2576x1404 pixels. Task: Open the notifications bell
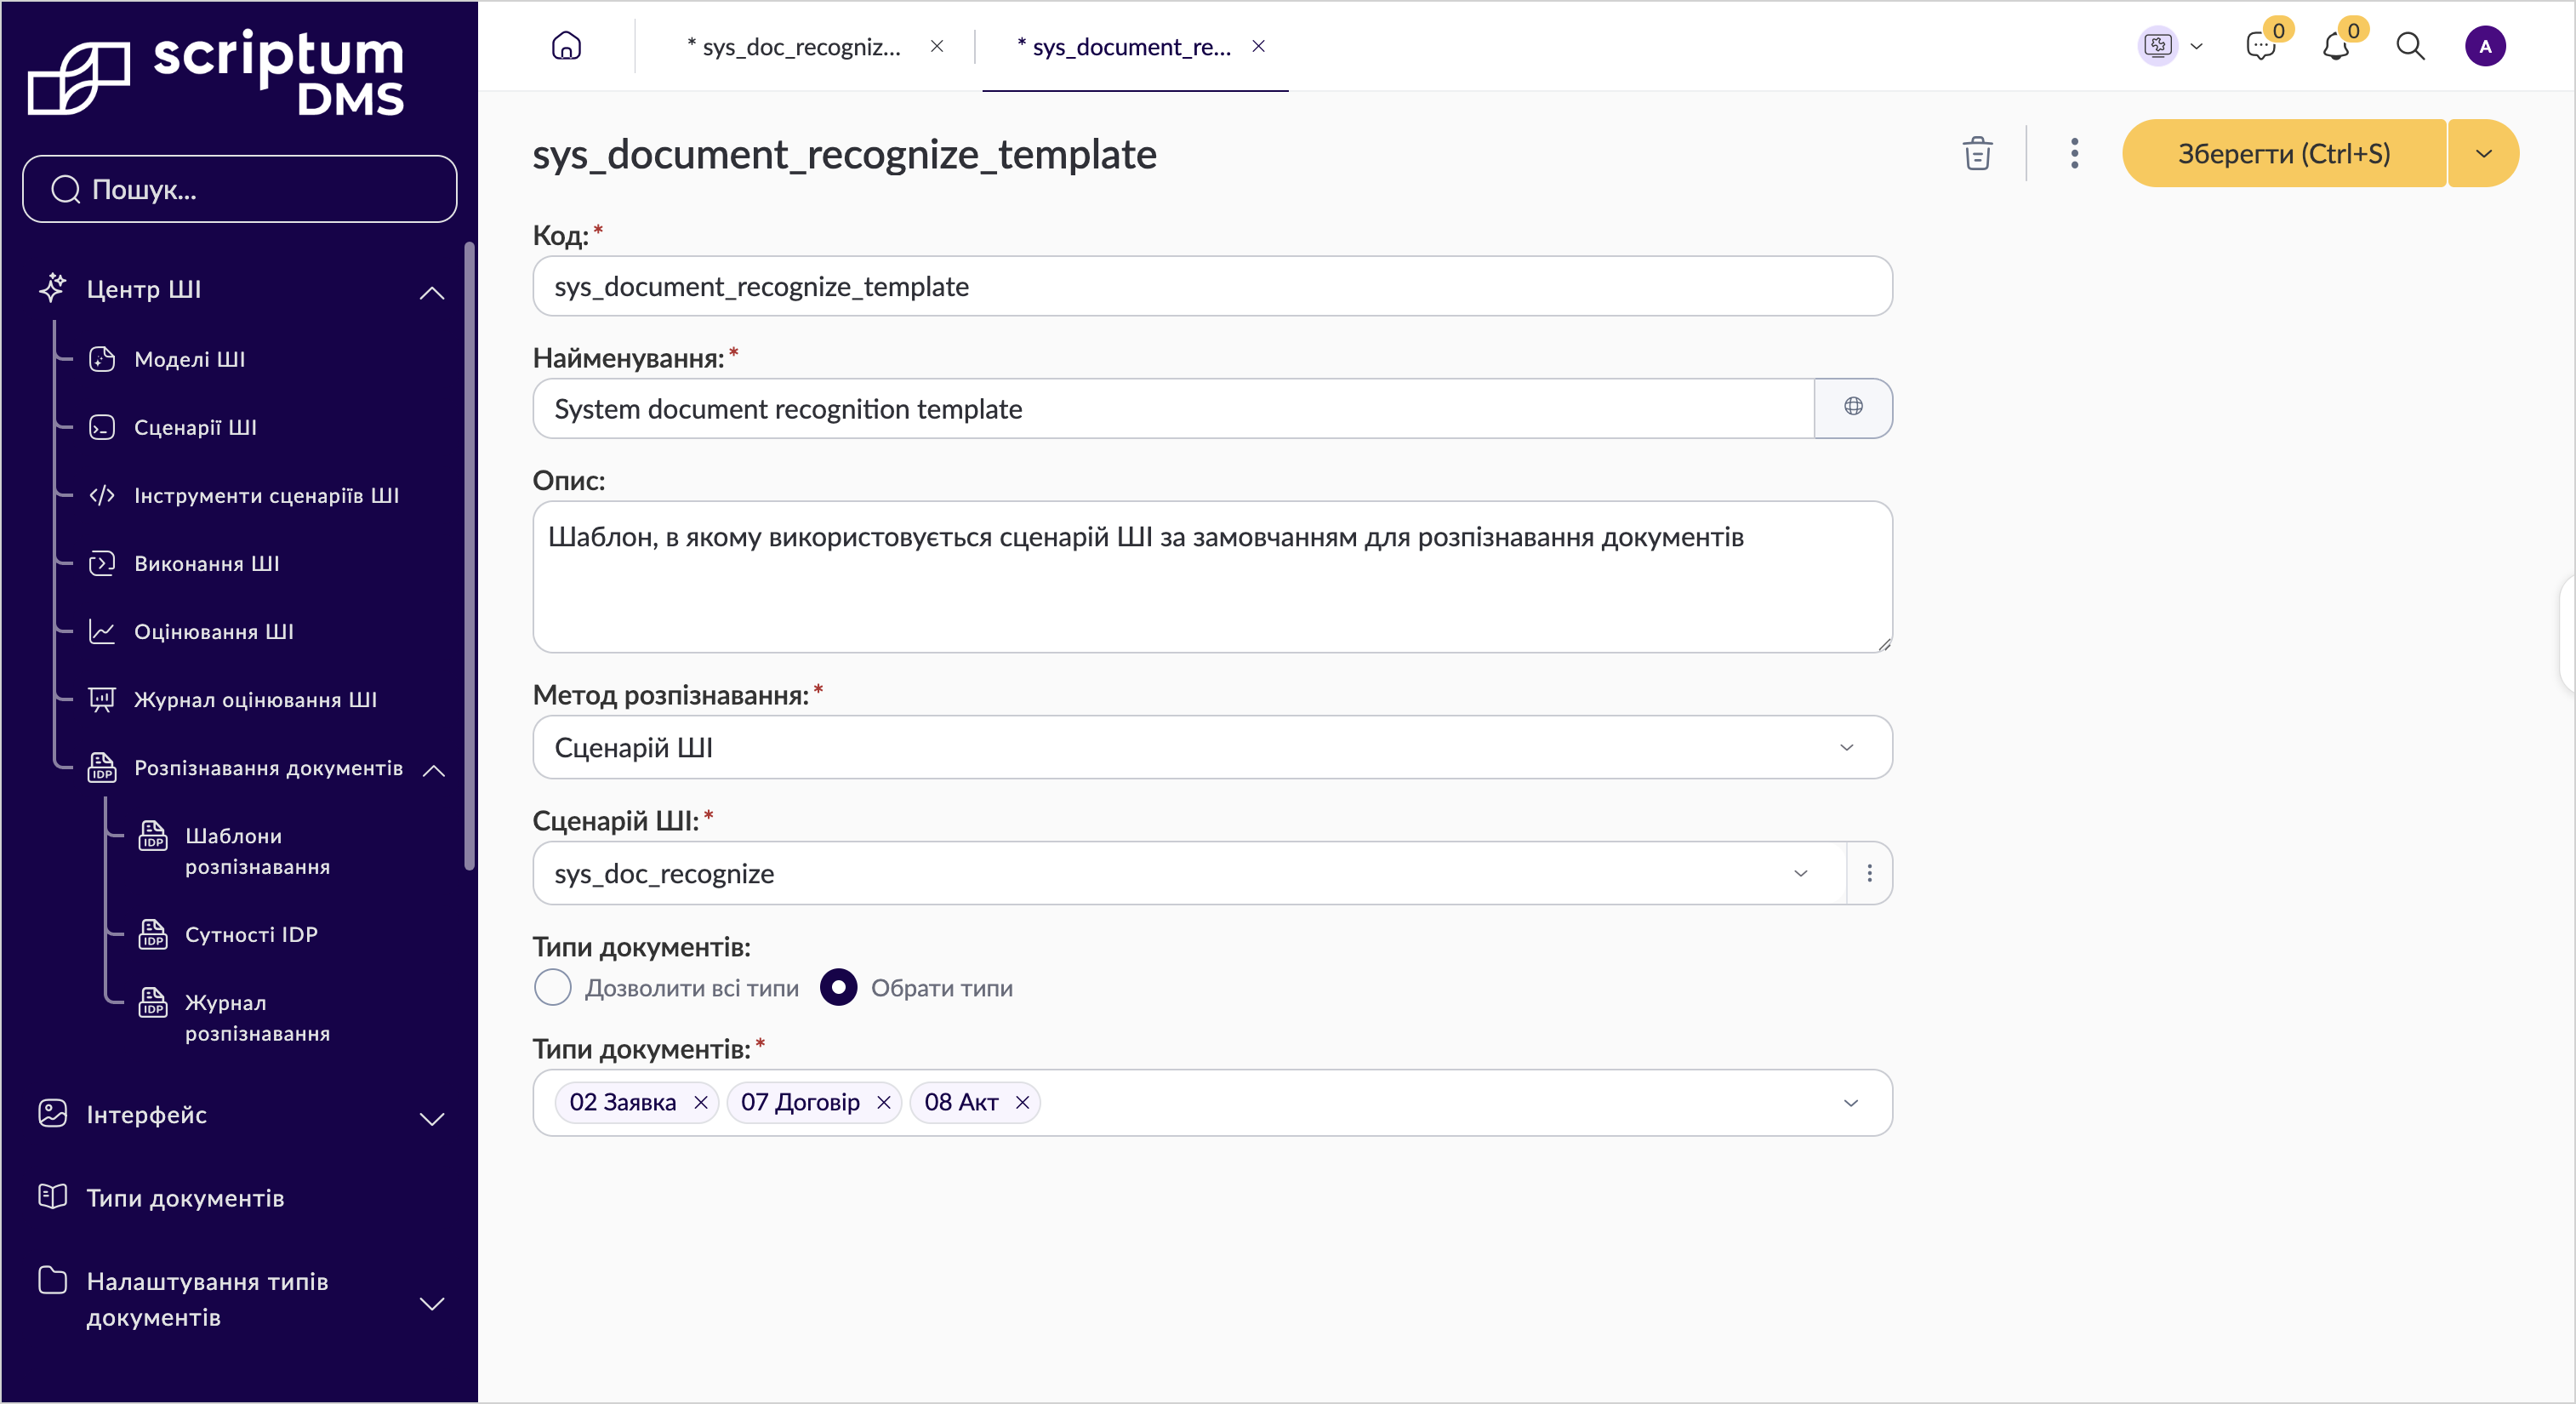tap(2336, 46)
